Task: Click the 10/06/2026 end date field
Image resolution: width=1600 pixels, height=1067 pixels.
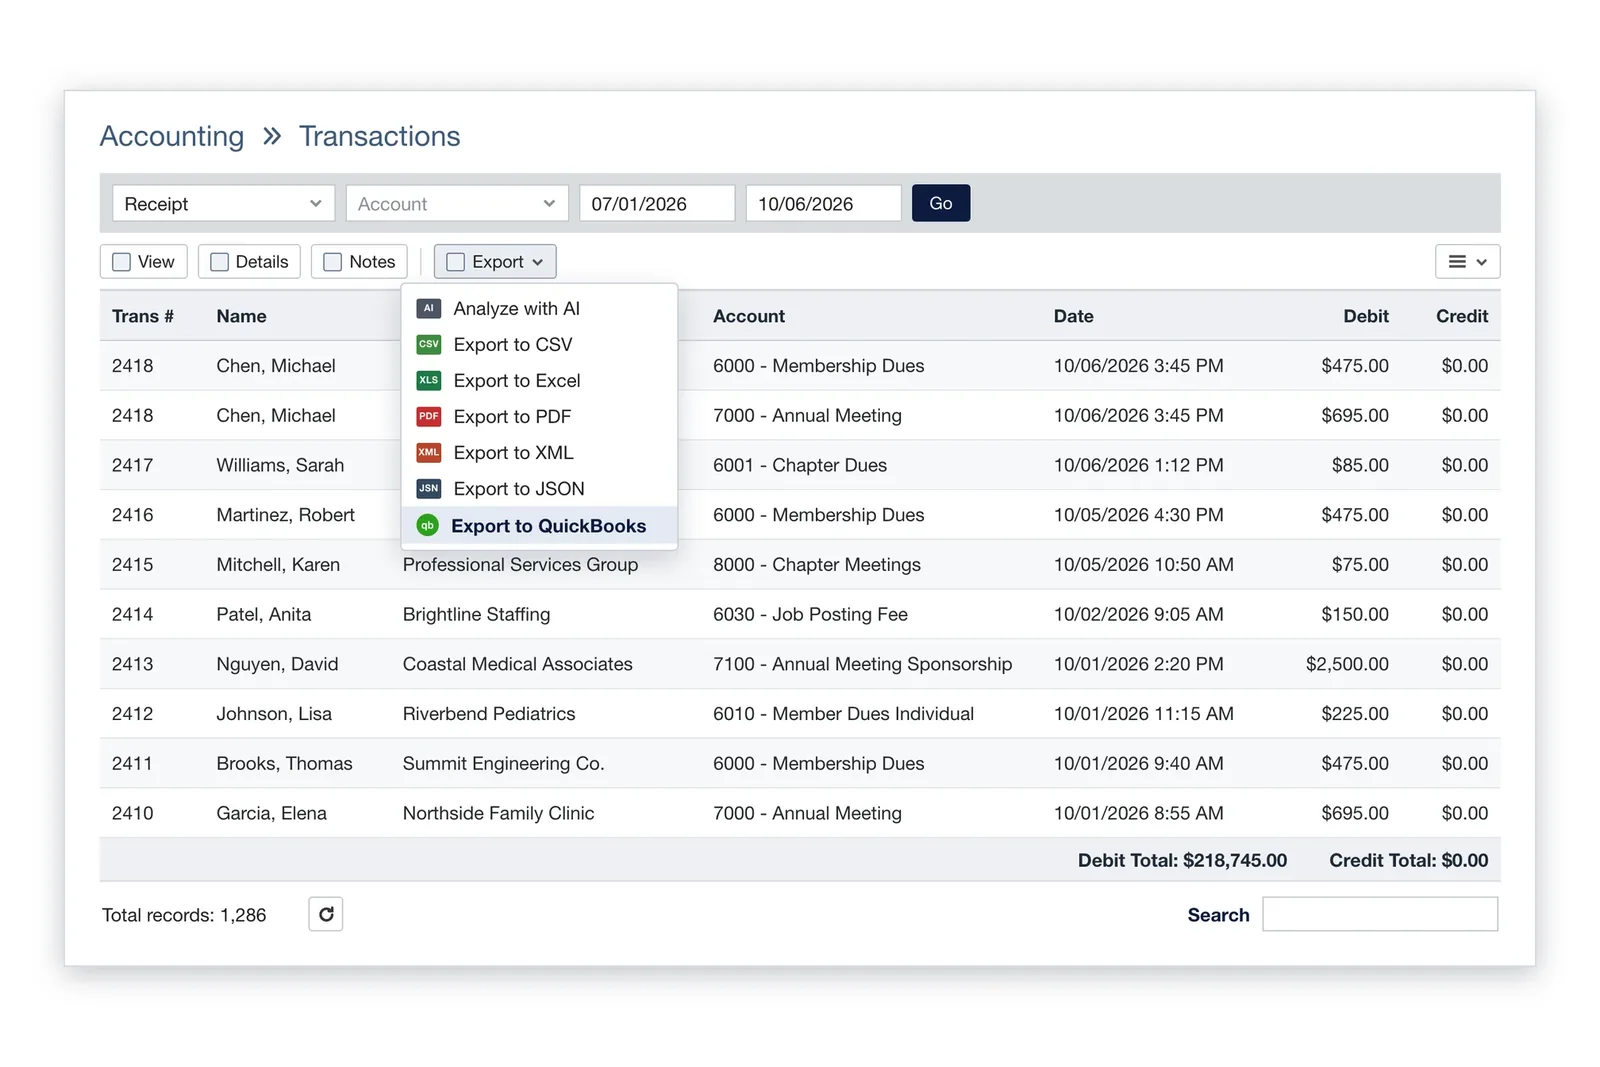Action: tap(823, 204)
